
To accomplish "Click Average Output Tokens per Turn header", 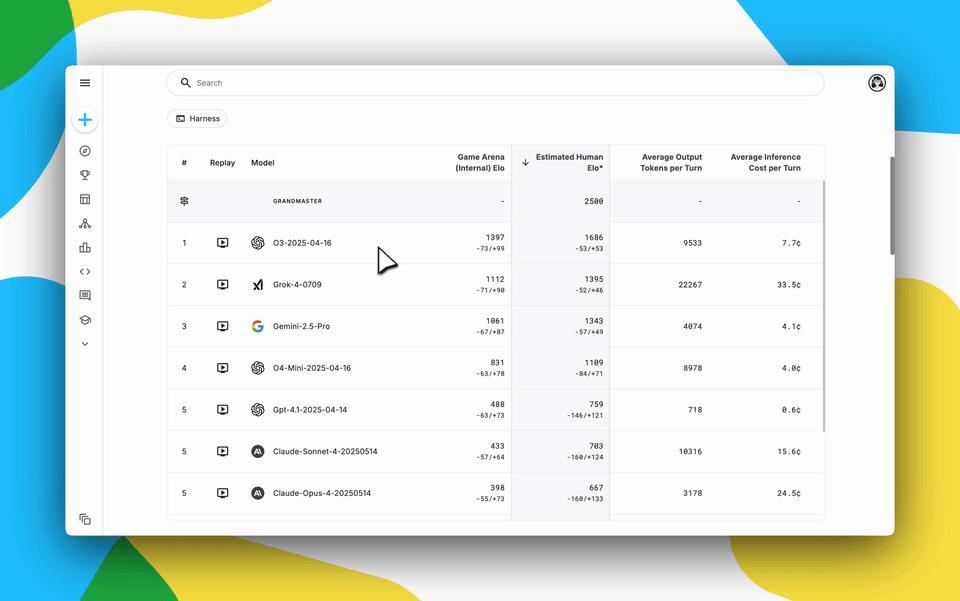I will pos(670,162).
